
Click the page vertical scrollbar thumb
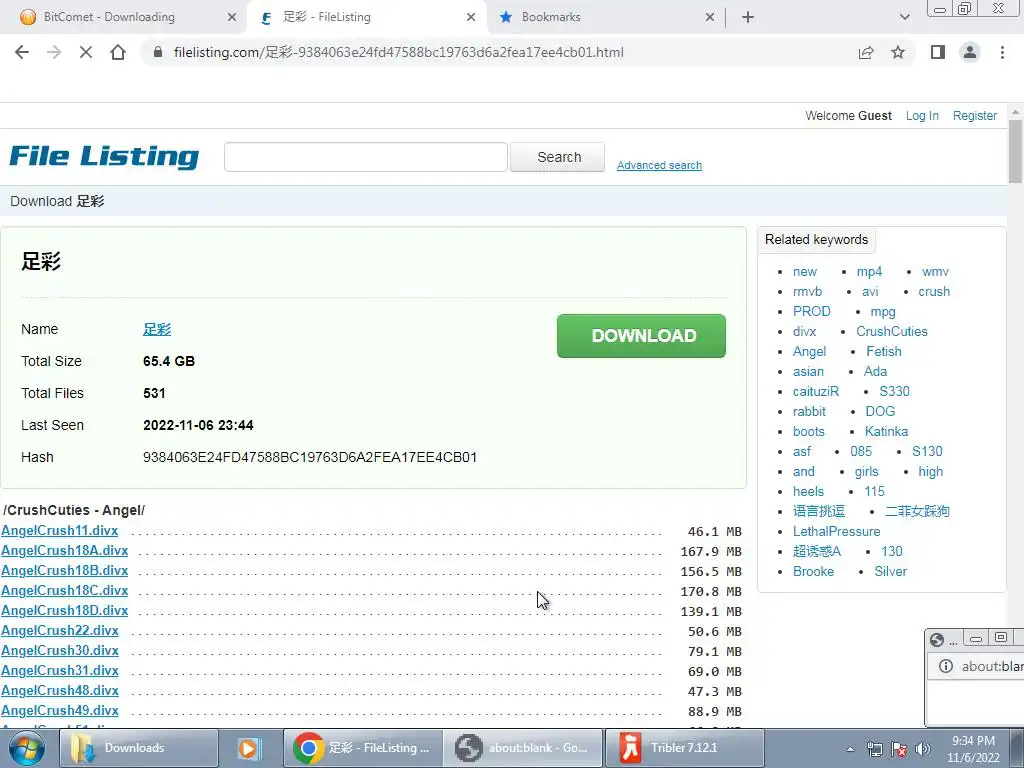pos(1015,152)
